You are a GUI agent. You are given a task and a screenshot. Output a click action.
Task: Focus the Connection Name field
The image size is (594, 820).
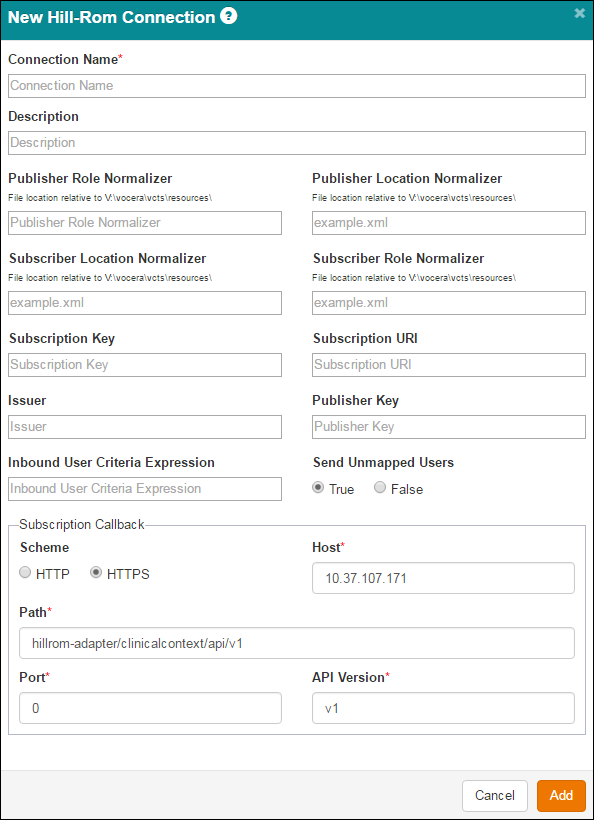point(296,86)
